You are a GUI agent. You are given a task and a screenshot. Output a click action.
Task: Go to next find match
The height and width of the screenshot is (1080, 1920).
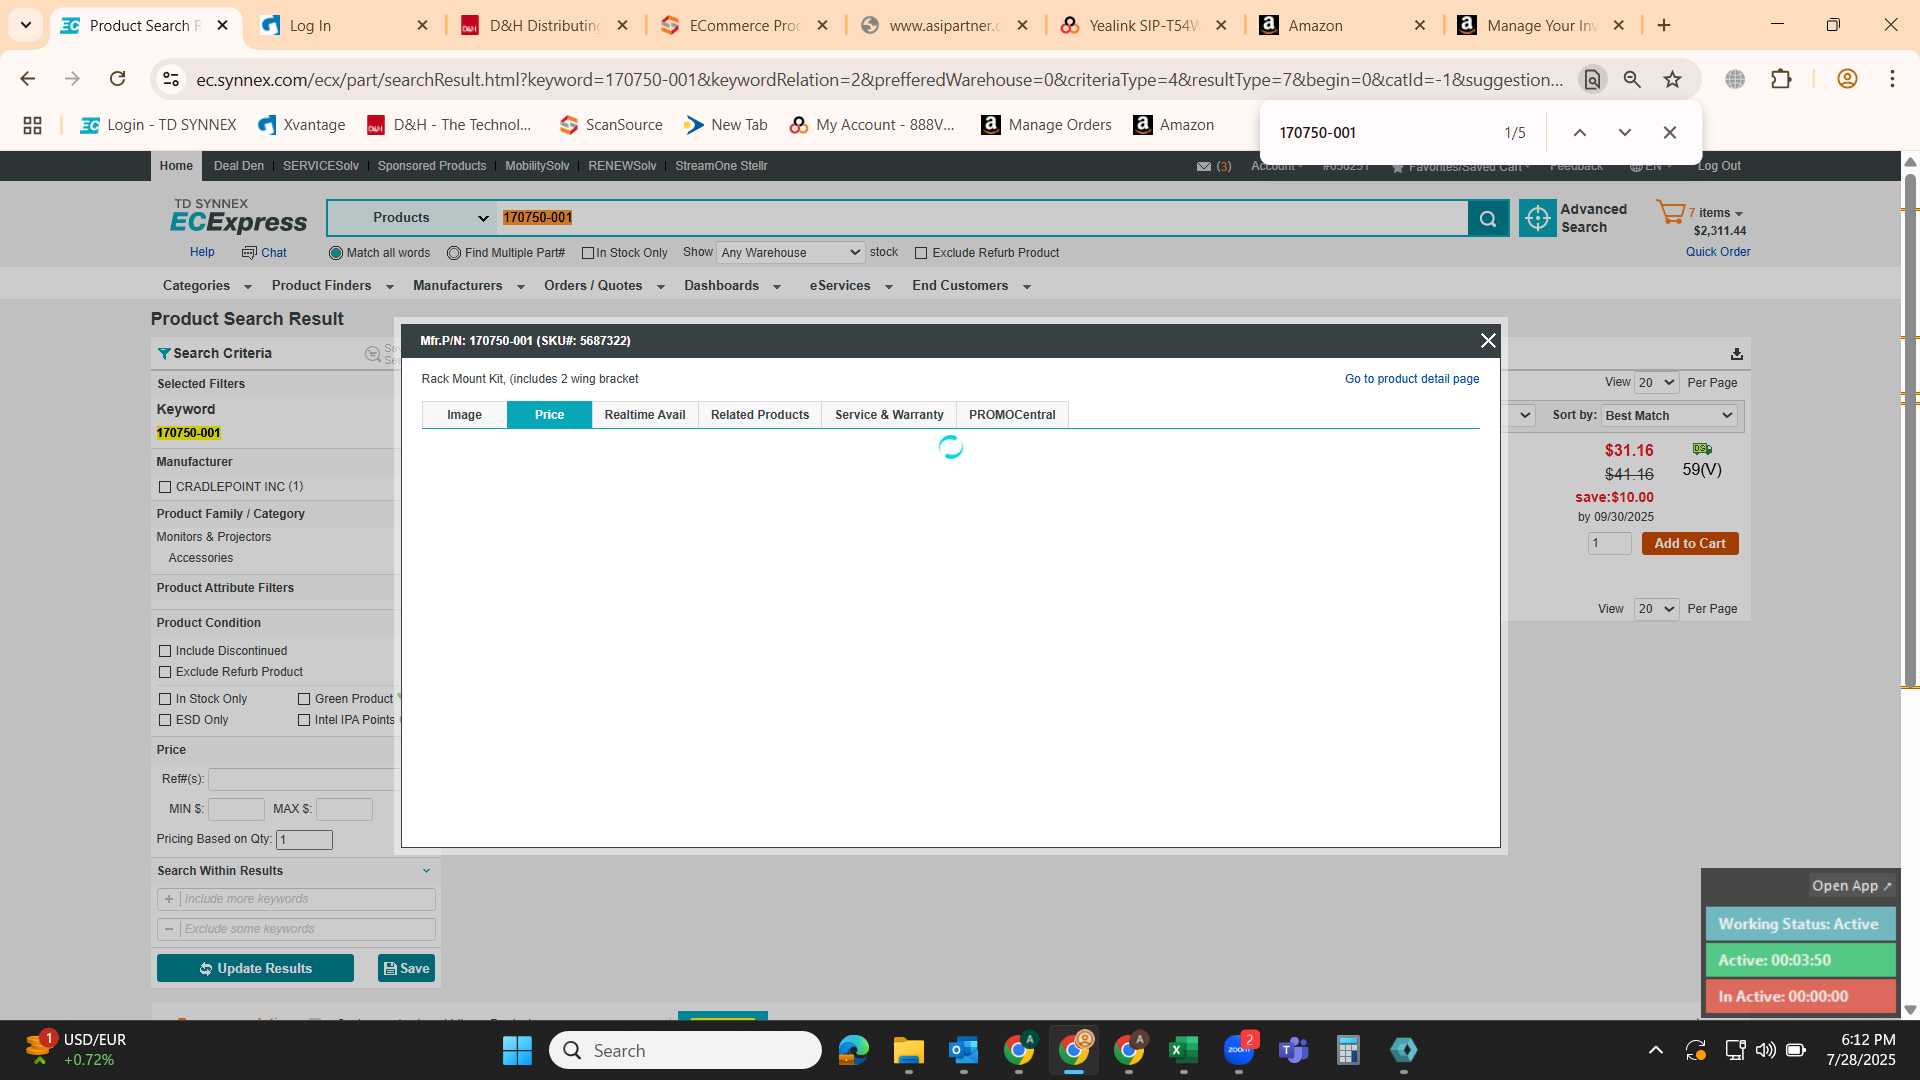1624,132
